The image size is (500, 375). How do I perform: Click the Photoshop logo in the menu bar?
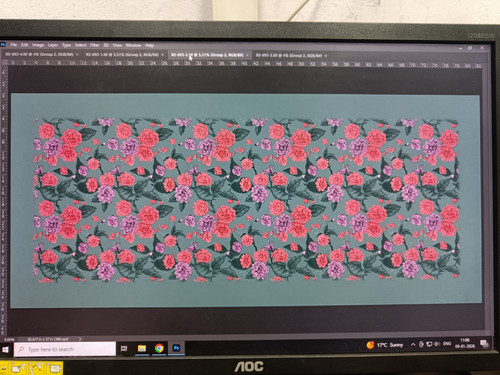pyautogui.click(x=3, y=44)
